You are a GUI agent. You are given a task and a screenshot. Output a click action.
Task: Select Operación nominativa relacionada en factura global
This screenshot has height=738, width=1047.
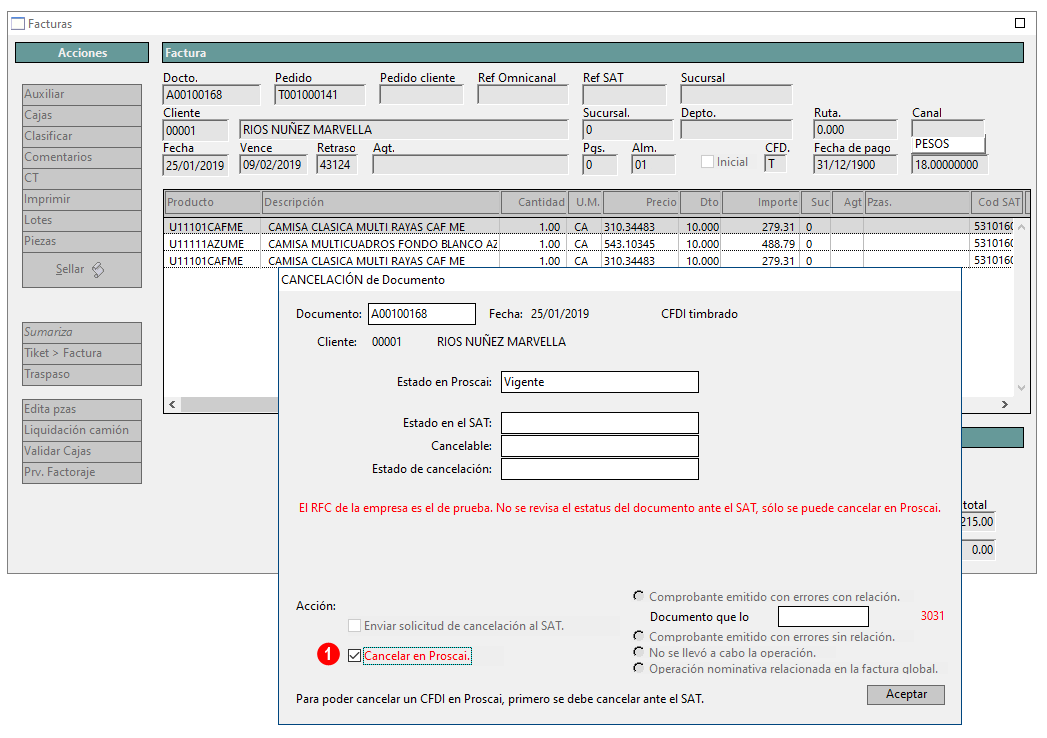coord(638,668)
